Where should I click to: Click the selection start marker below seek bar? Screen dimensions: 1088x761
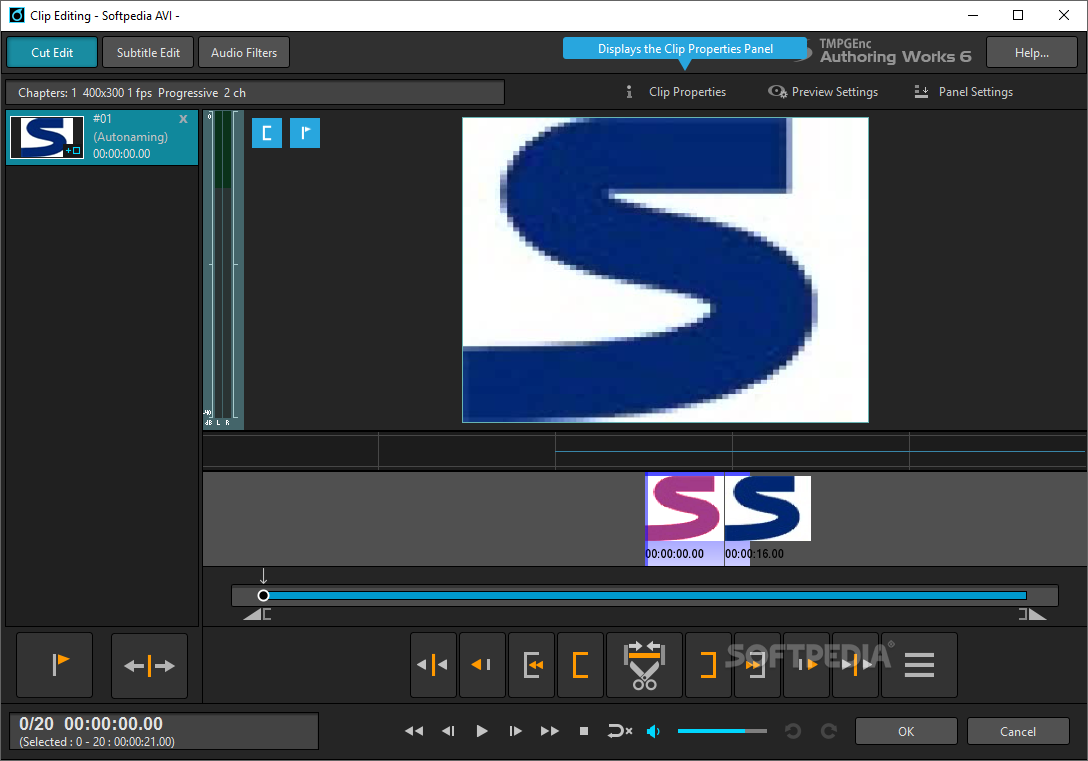[x=257, y=614]
